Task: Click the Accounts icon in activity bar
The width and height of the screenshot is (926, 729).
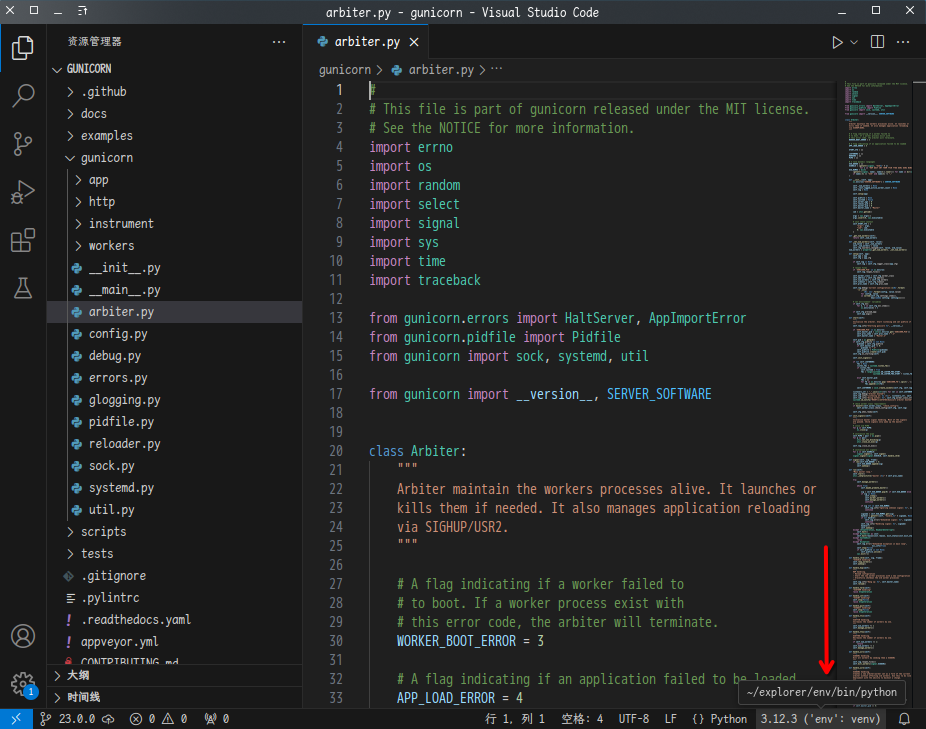Action: point(23,636)
